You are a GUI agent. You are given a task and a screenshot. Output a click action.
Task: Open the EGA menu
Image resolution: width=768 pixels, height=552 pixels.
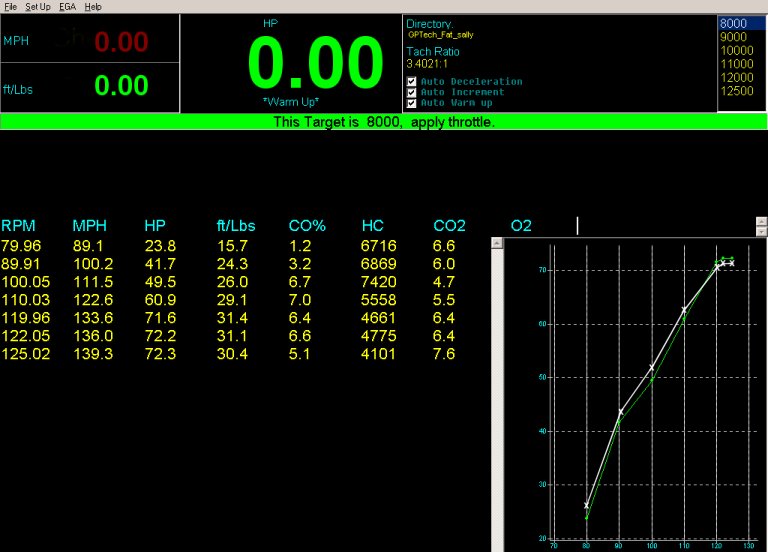[x=68, y=6]
